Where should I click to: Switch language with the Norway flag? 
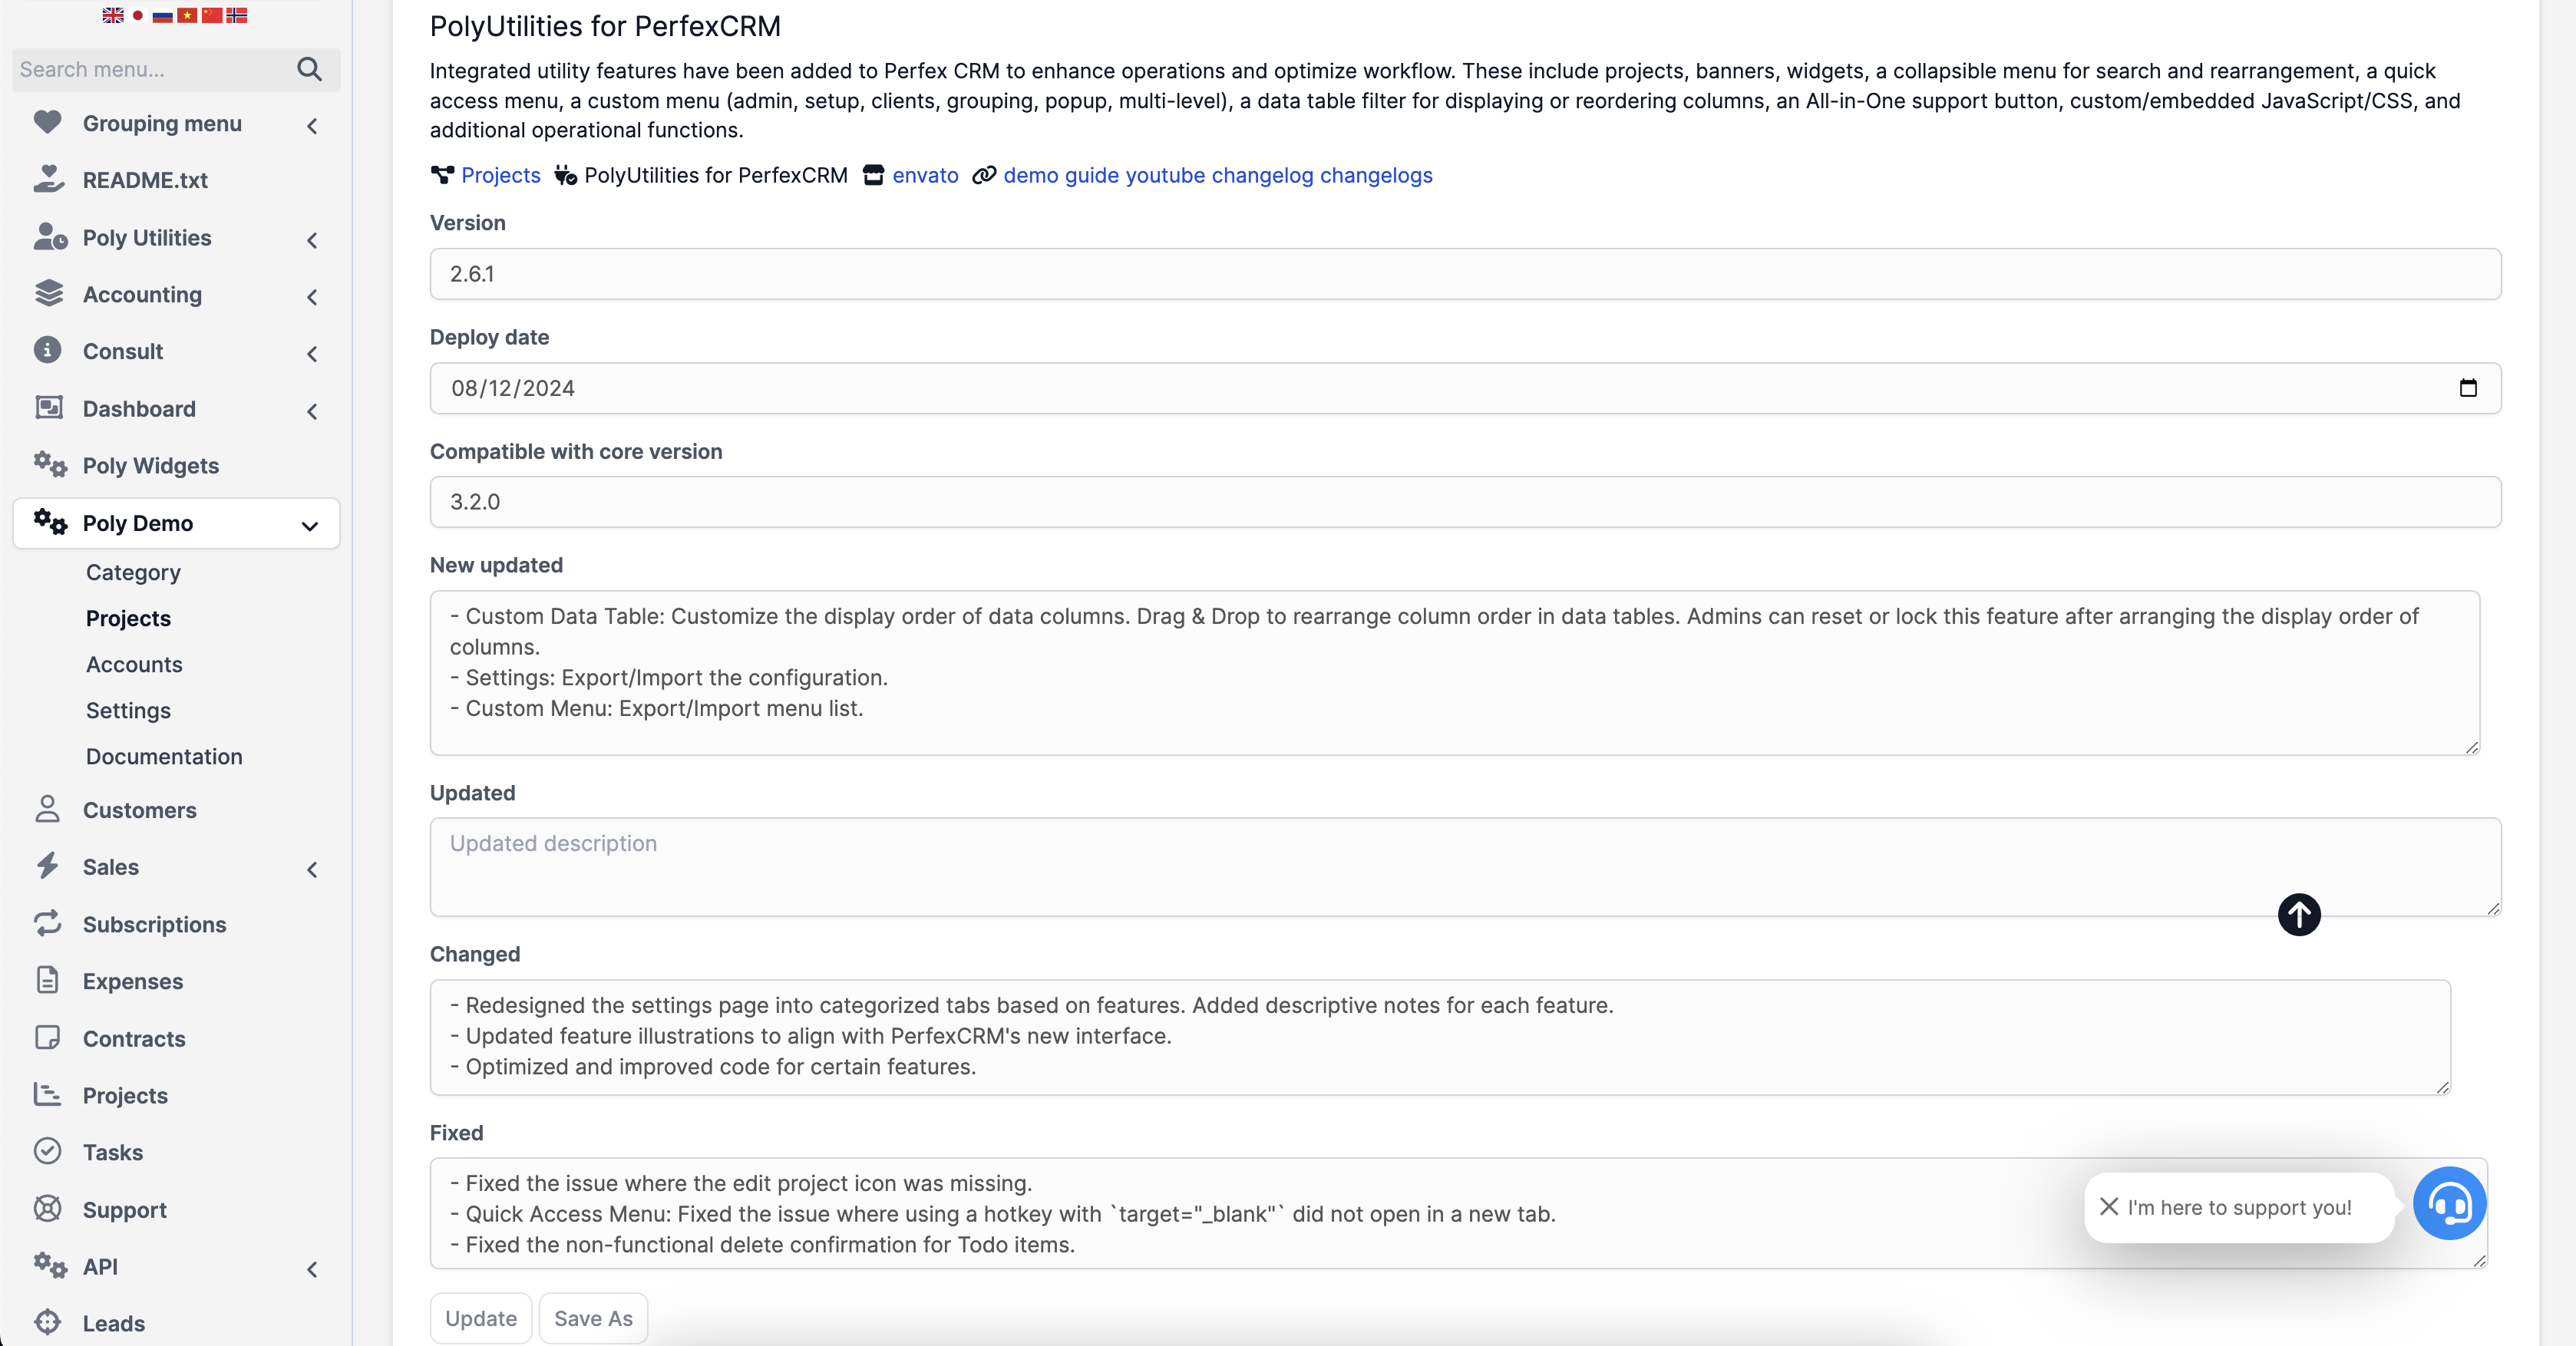[237, 15]
